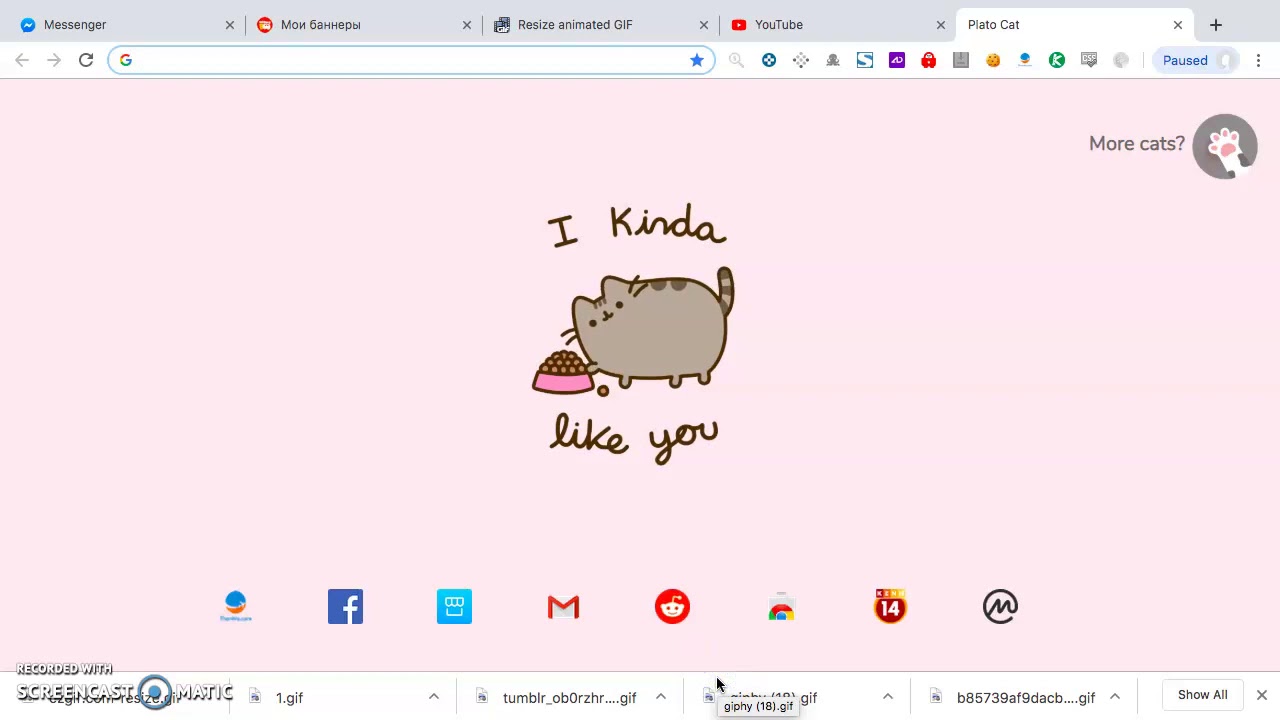
Task: Click the Pusheen cat image
Action: [633, 330]
